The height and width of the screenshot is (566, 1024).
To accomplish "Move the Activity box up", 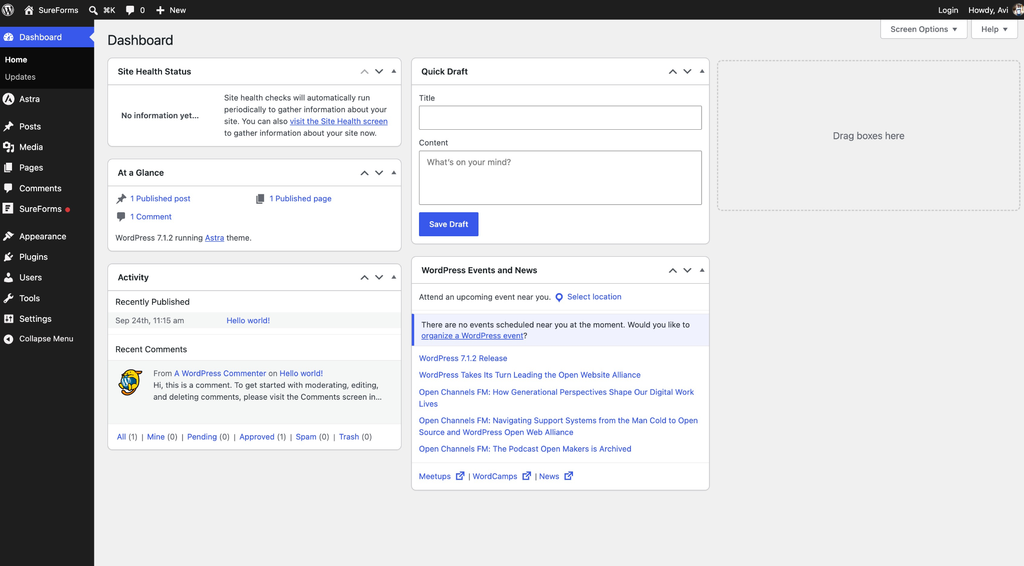I will click(x=364, y=277).
